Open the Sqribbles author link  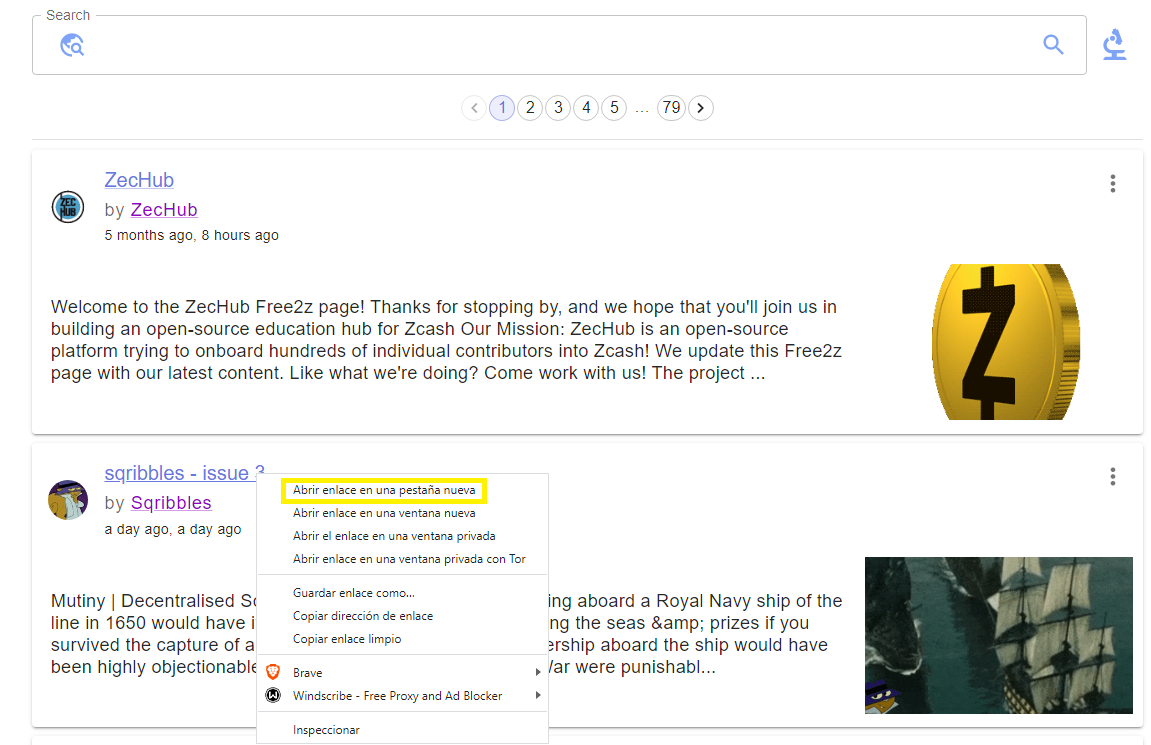pyautogui.click(x=171, y=502)
